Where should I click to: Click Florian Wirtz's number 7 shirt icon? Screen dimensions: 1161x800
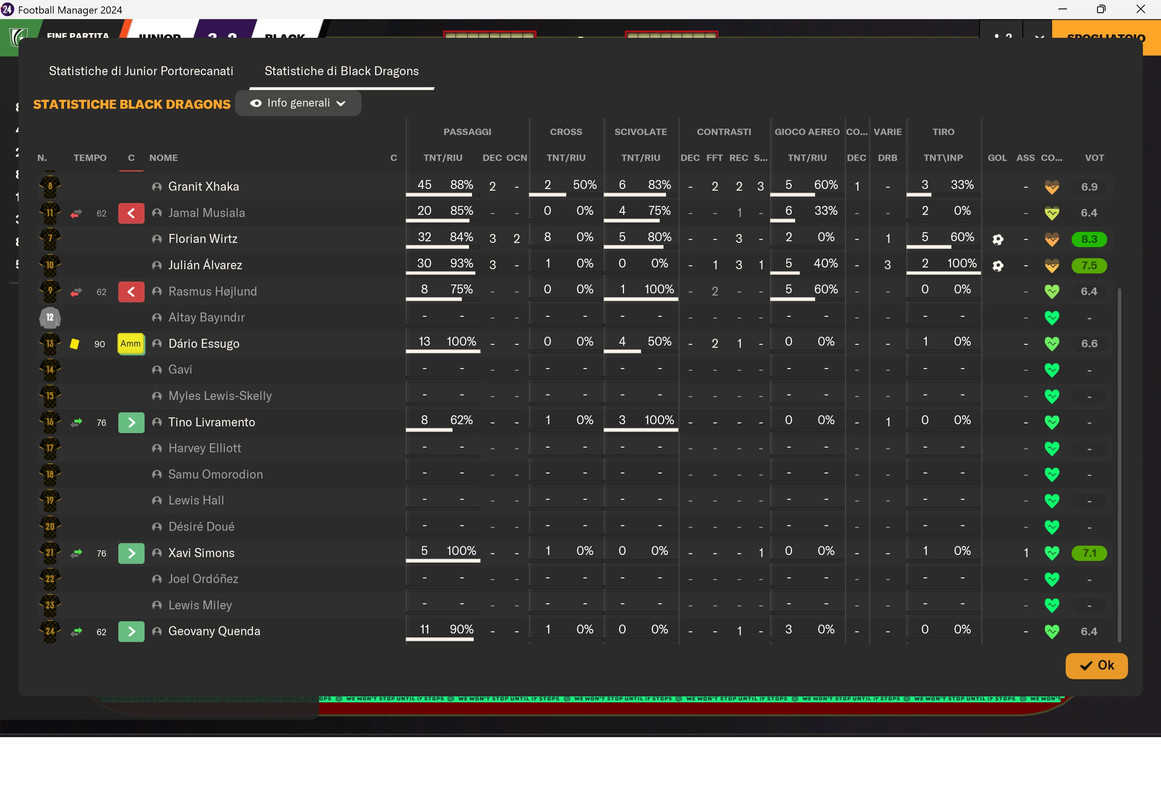(50, 239)
